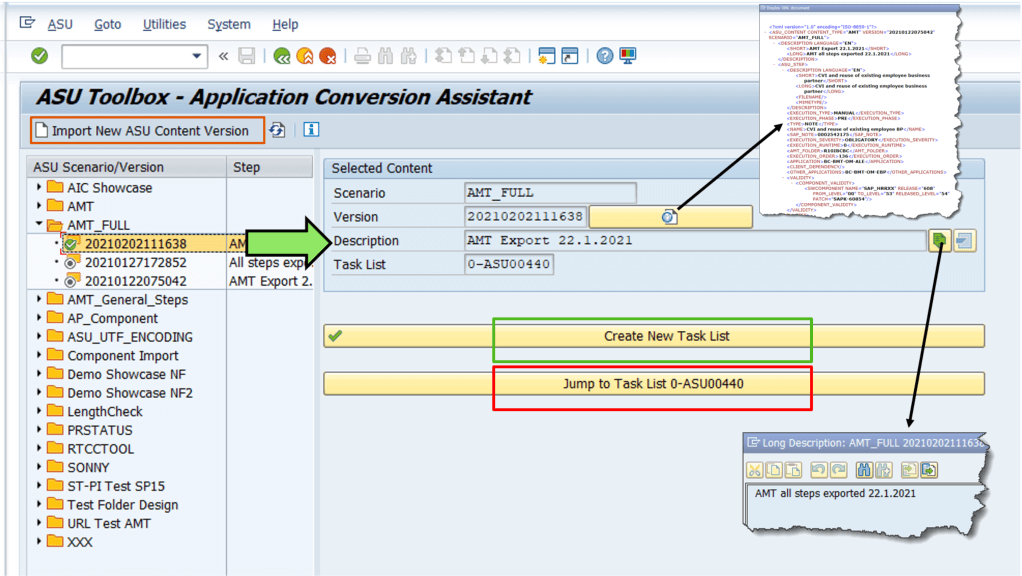Click the Find Next binoculars-plus icon in main toolbar
This screenshot has height=576, width=1022.
409,56
